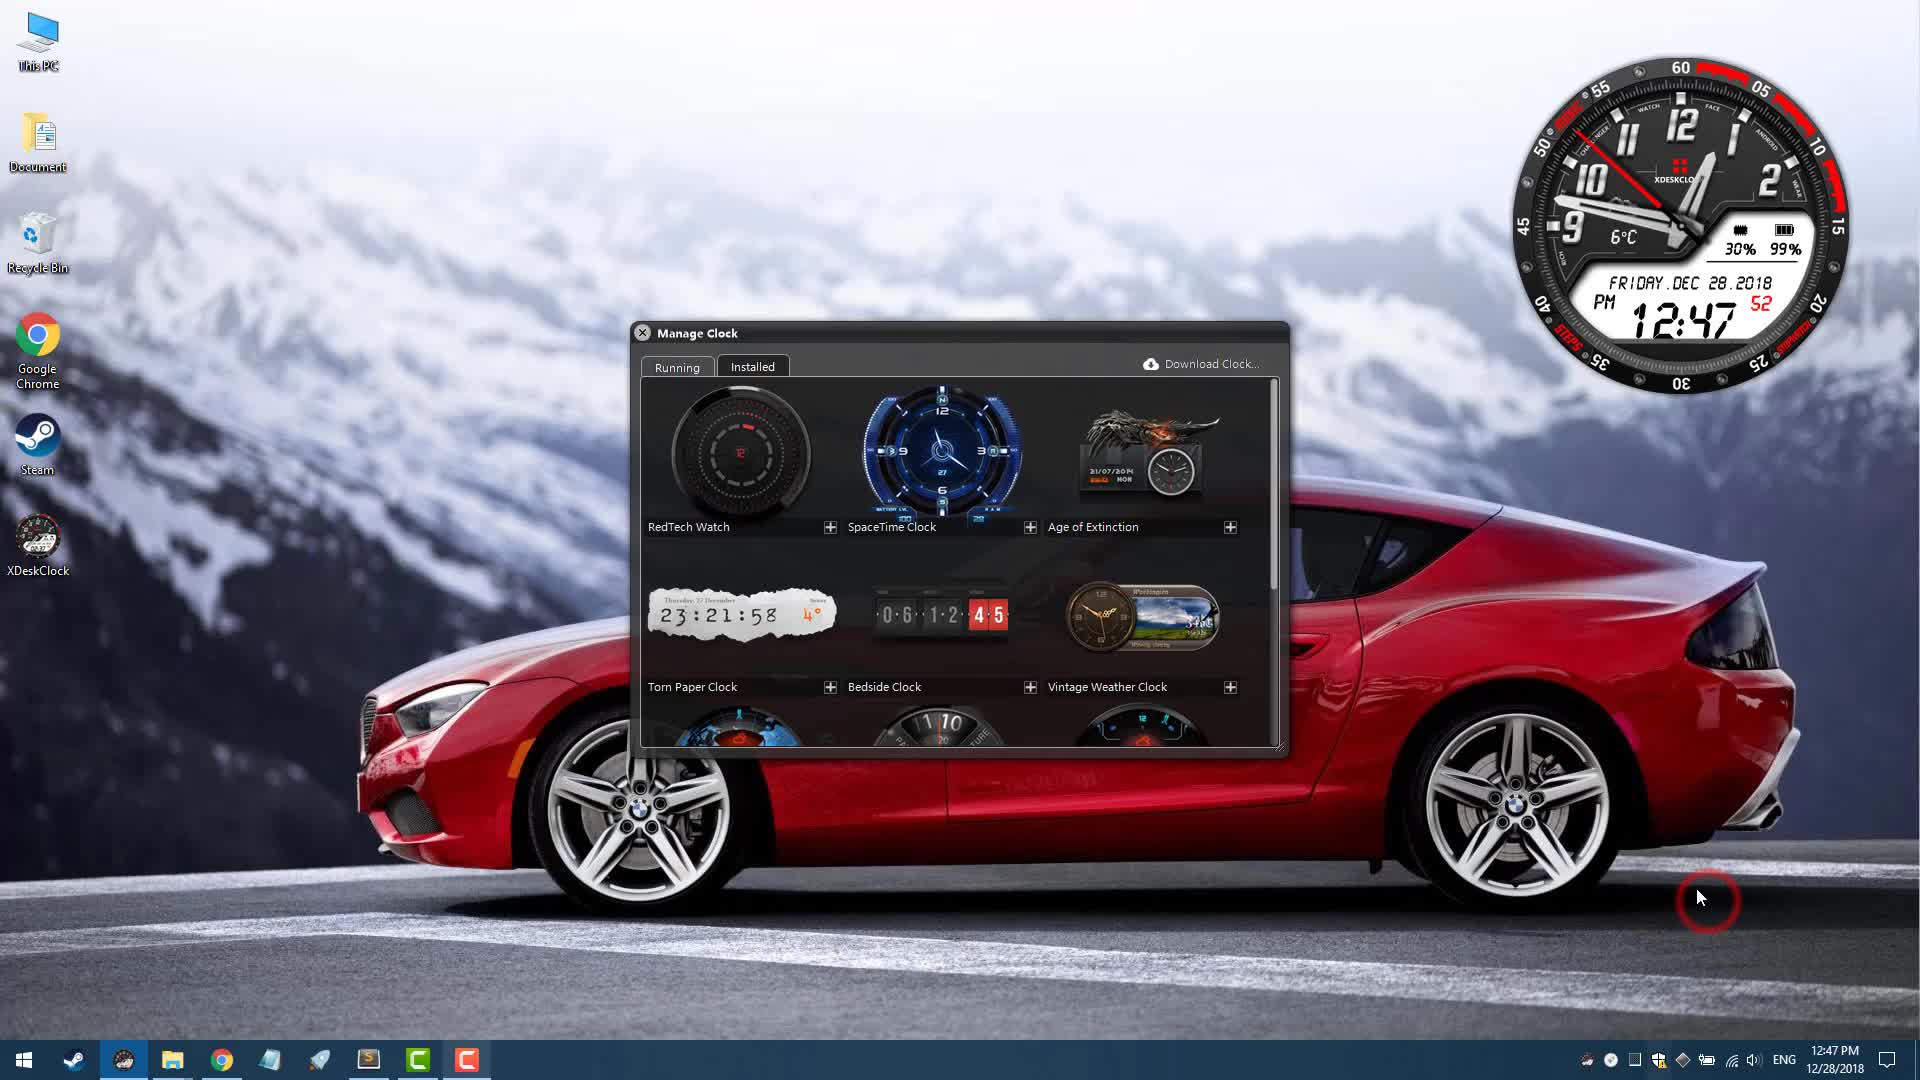Click the plus next to Age of Extinction
1920x1080 pixels.
coord(1230,527)
